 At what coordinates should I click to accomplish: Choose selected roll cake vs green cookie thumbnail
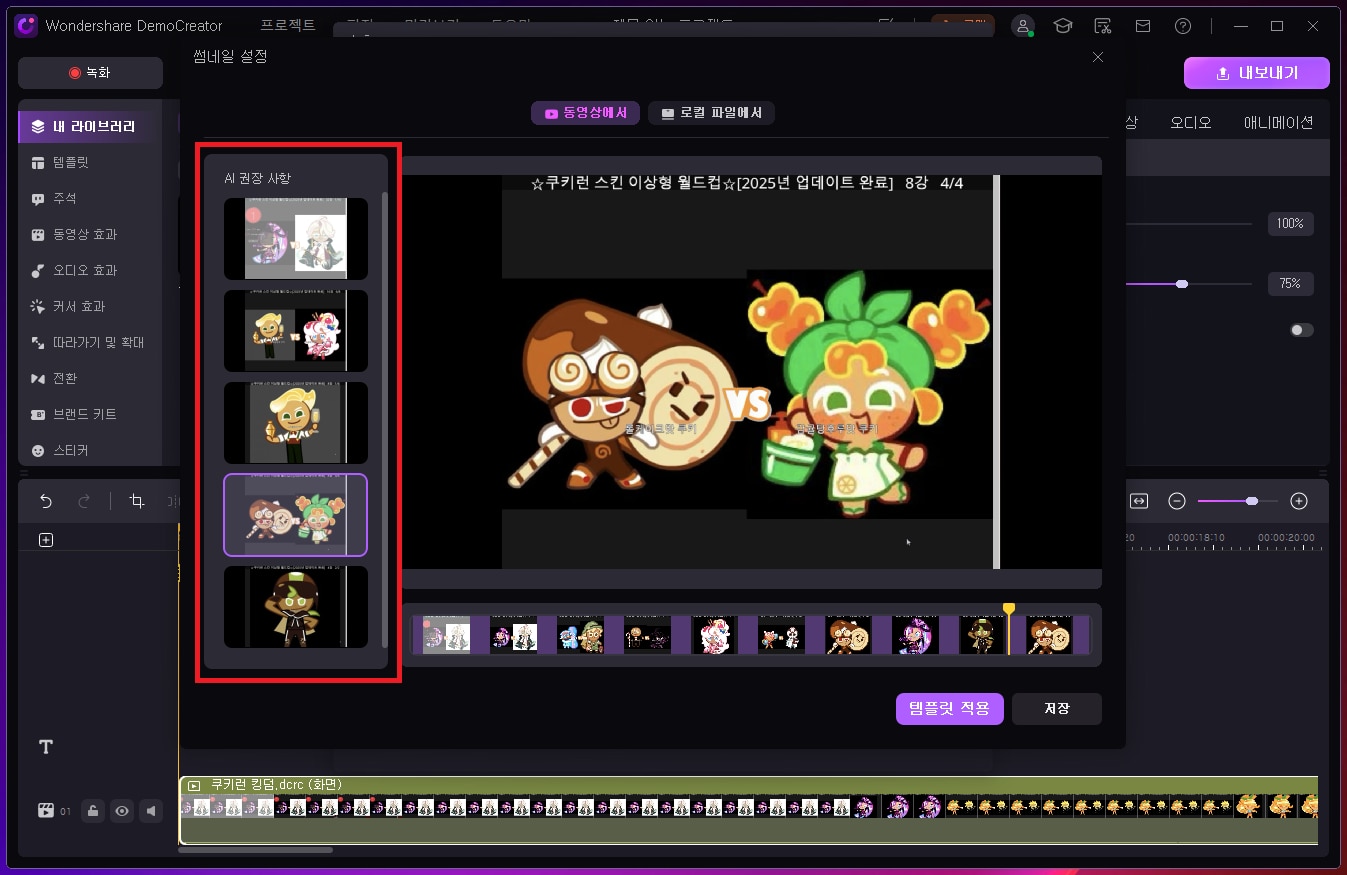click(x=296, y=515)
